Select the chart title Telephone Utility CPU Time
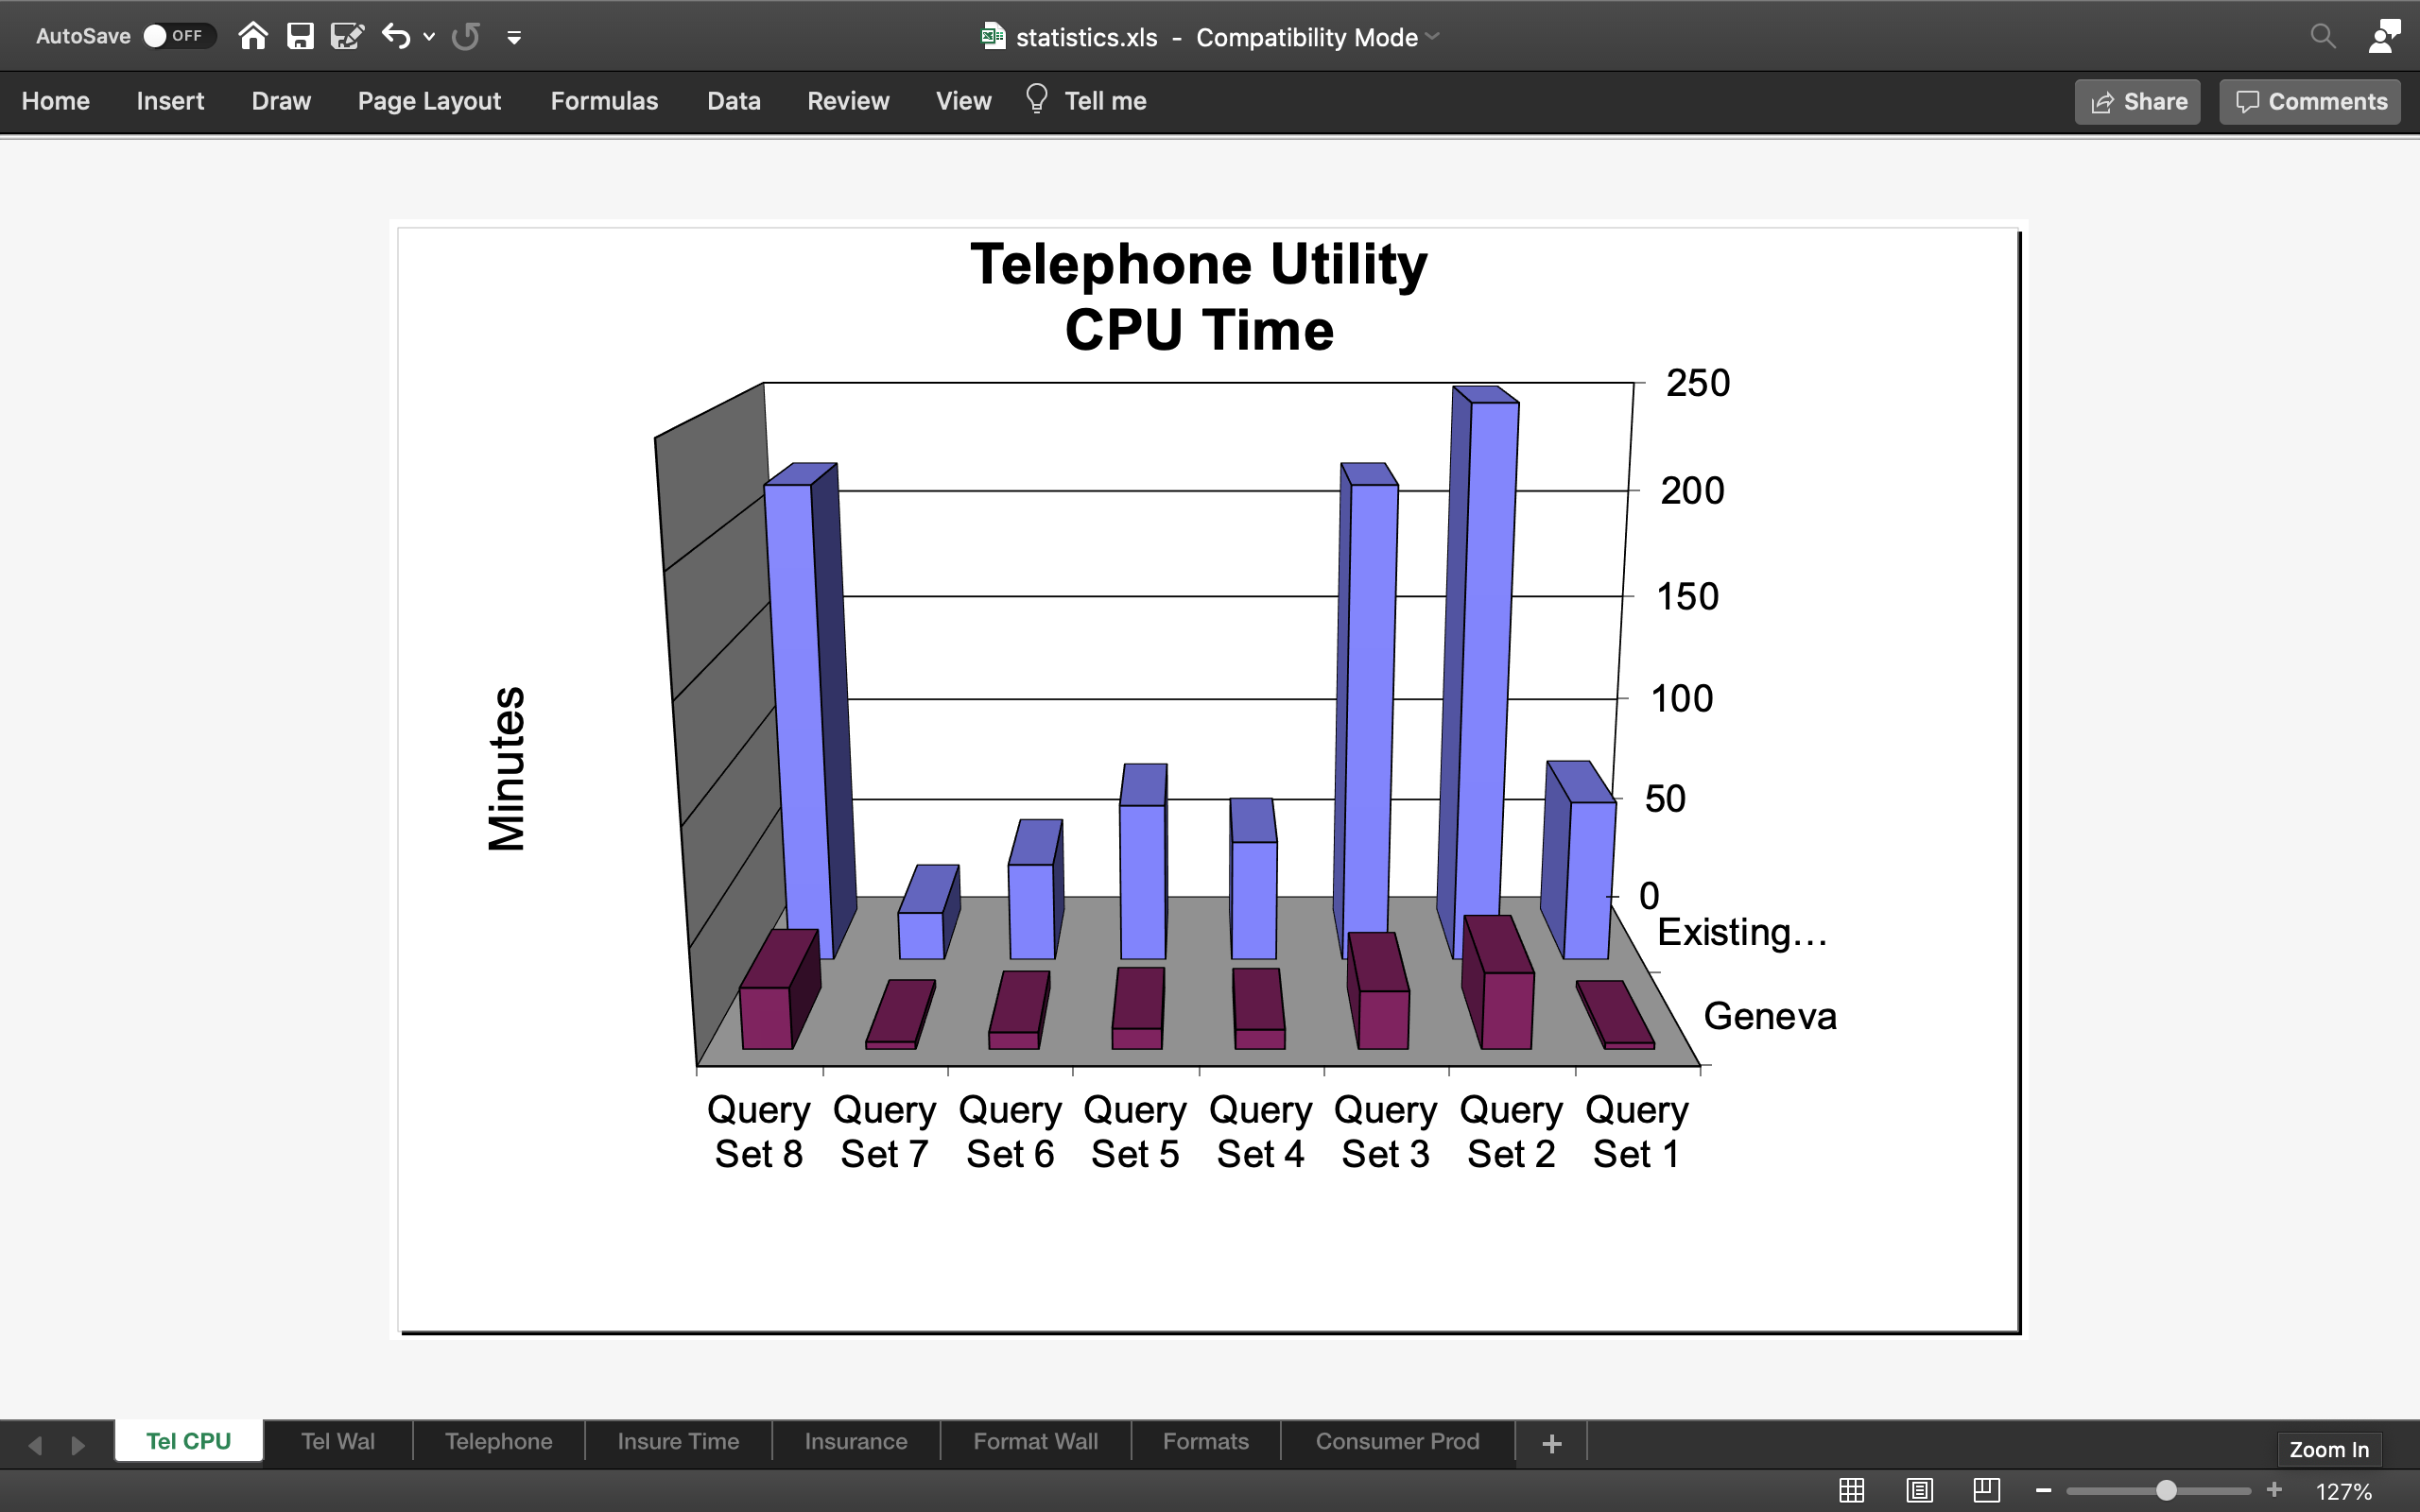The height and width of the screenshot is (1512, 2420). point(1199,296)
